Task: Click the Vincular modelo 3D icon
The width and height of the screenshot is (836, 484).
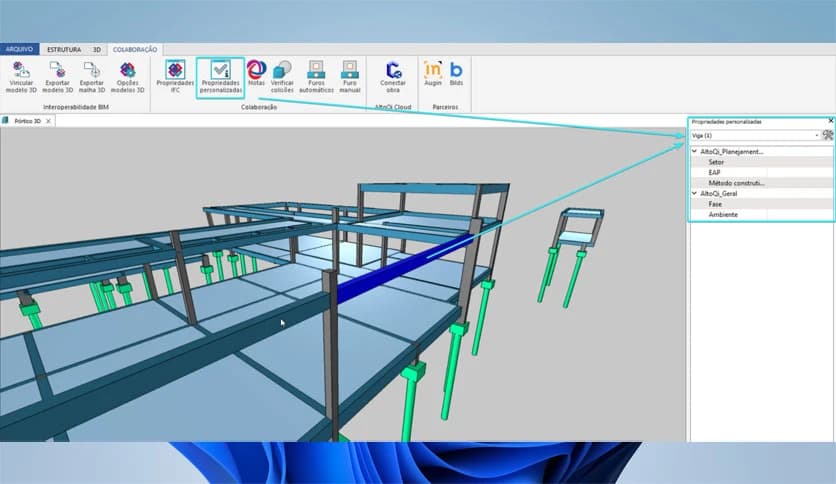Action: point(21,70)
